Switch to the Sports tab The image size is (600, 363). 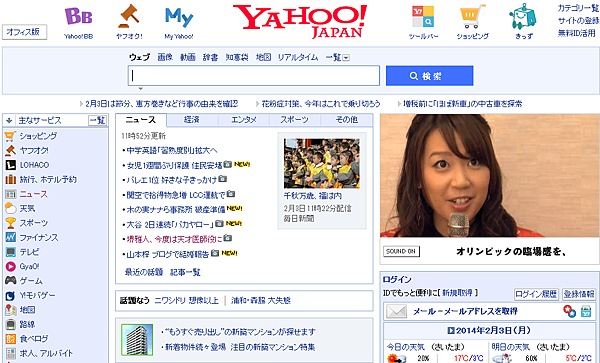(x=295, y=120)
